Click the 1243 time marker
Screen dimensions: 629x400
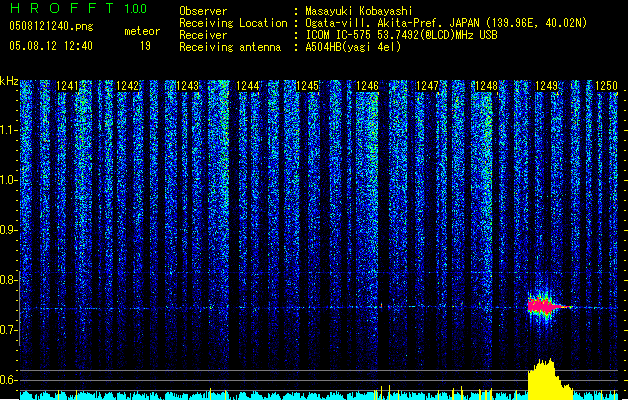point(187,86)
